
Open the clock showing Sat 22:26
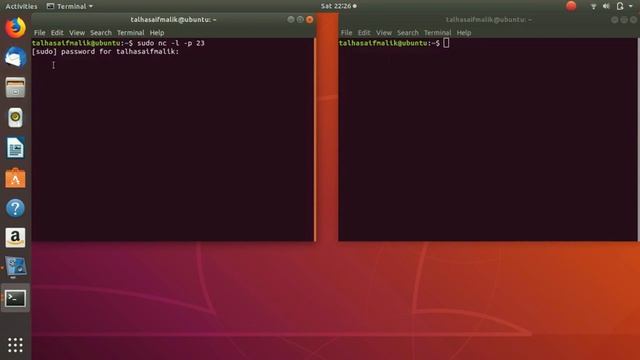pyautogui.click(x=338, y=6)
